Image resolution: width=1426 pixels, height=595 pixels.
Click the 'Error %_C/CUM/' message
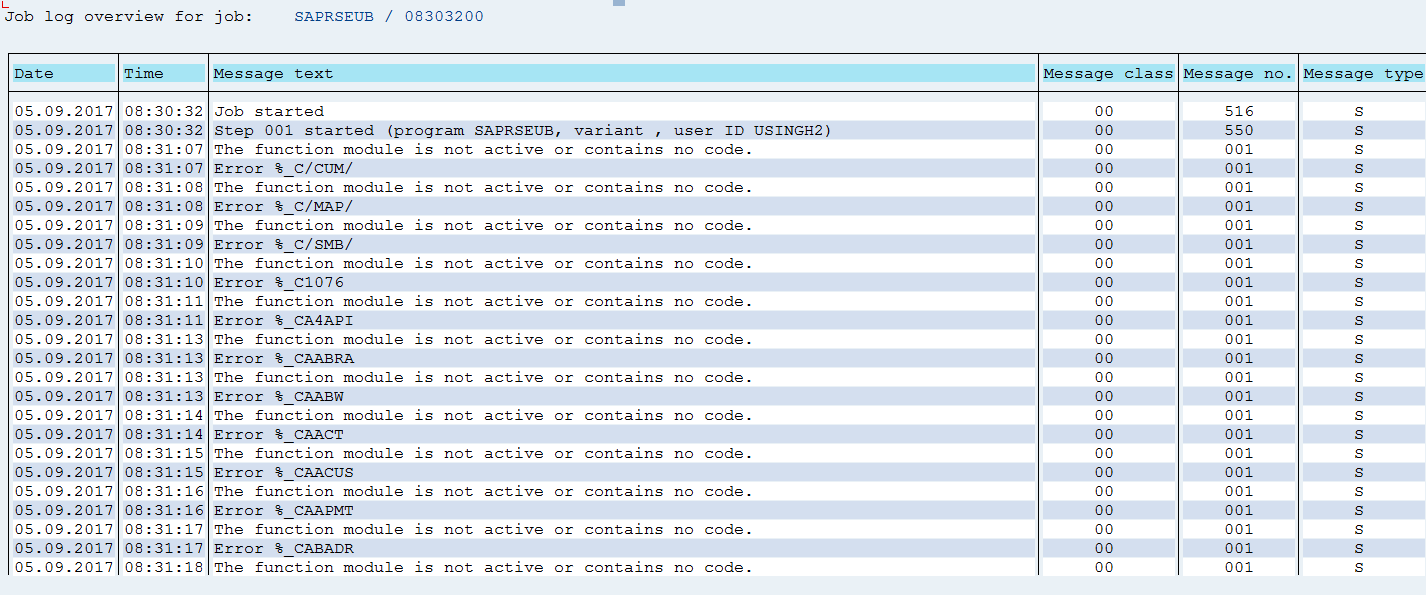(x=283, y=168)
